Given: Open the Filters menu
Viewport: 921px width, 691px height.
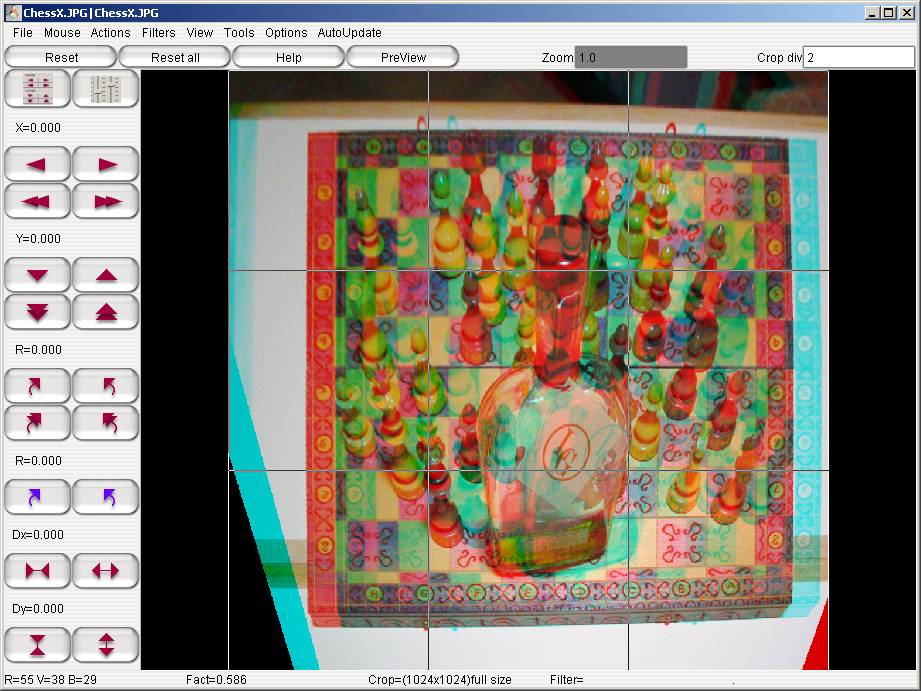Looking at the screenshot, I should point(159,33).
